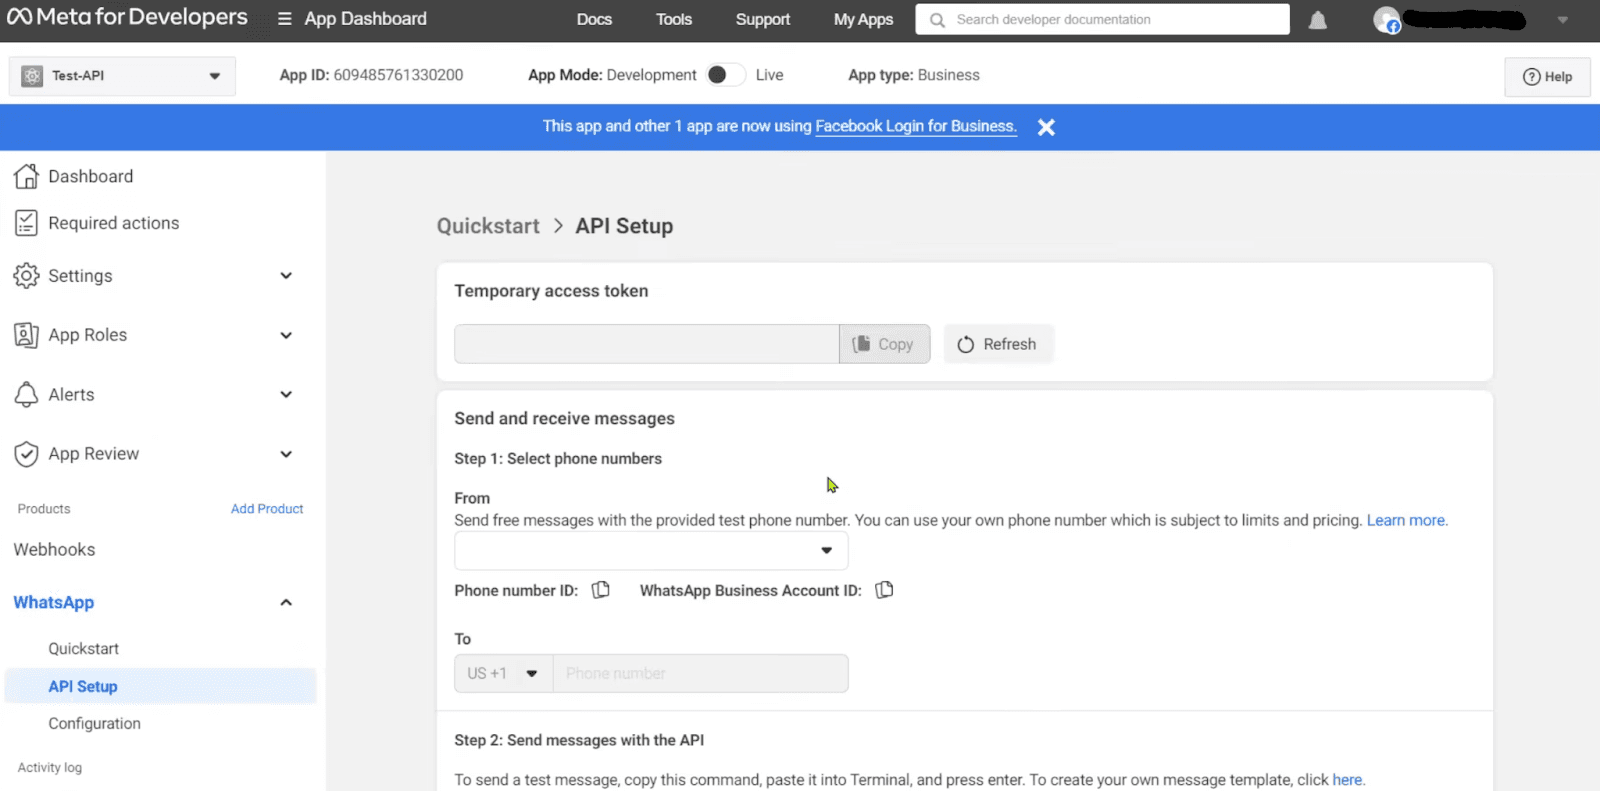Open the Tools menu

point(674,20)
